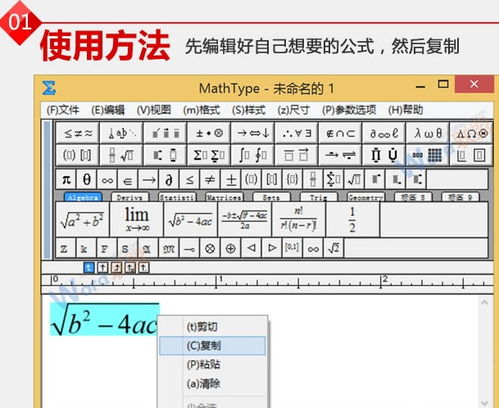
Task: Insert the one-half fraction
Action: click(x=353, y=220)
